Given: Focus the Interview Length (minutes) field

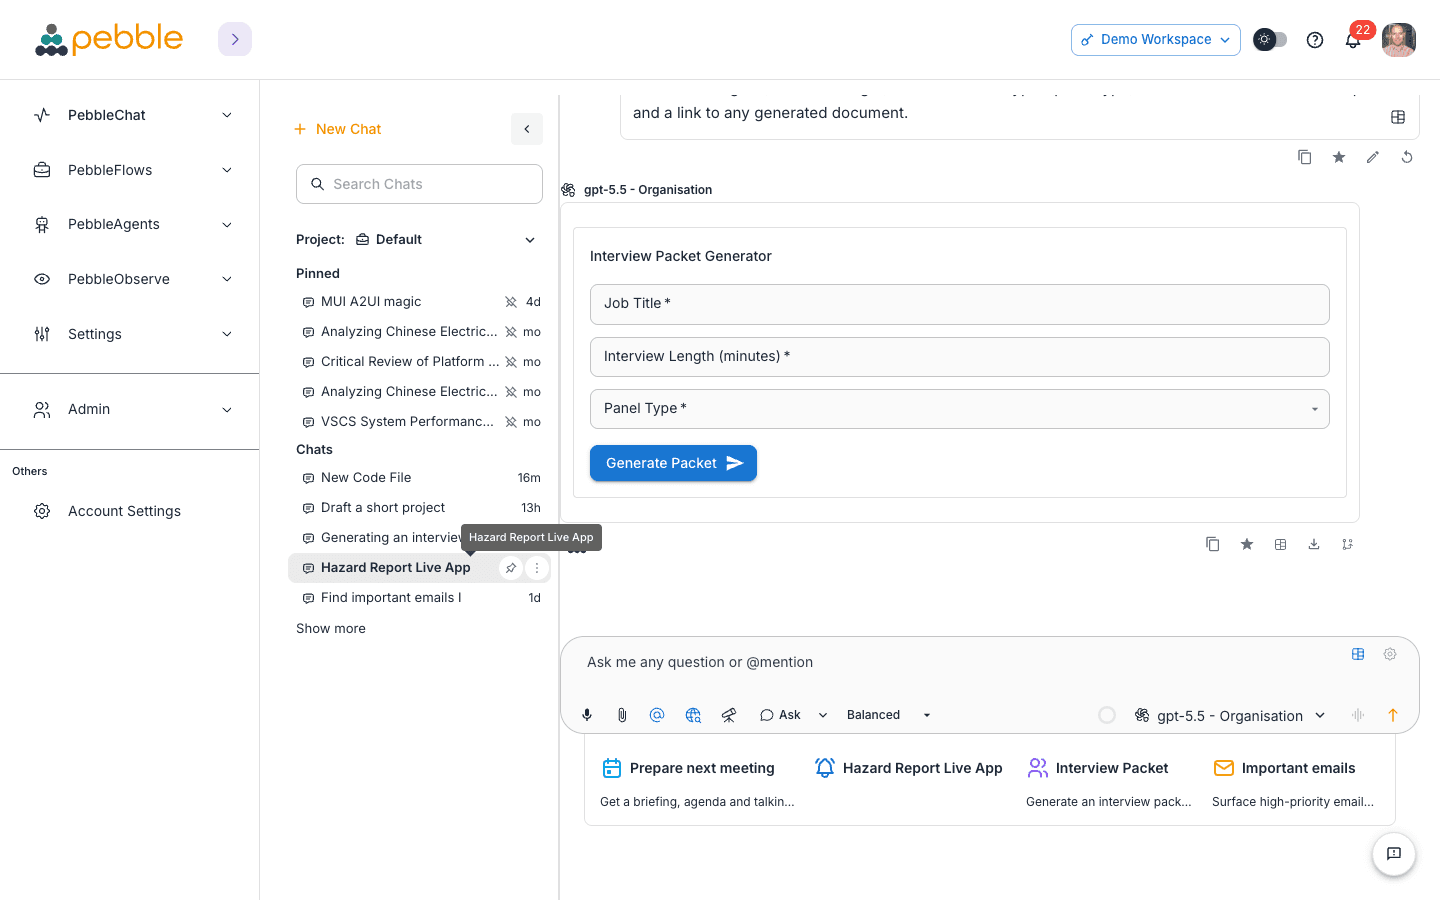Looking at the screenshot, I should click(x=960, y=357).
